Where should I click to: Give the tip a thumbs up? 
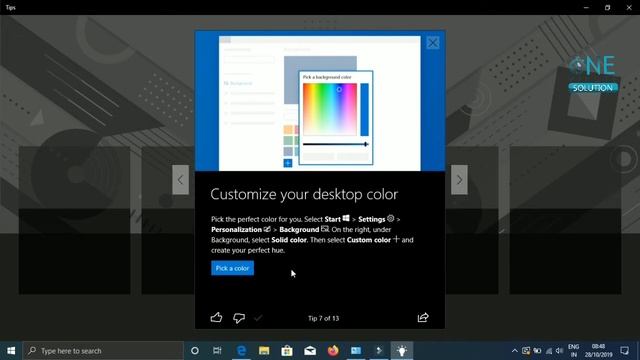[x=216, y=318]
